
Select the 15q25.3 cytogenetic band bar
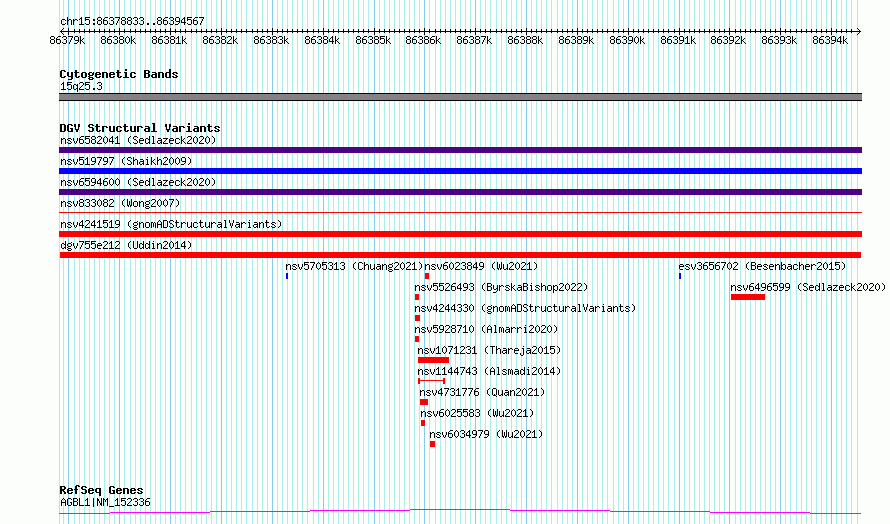(x=460, y=97)
